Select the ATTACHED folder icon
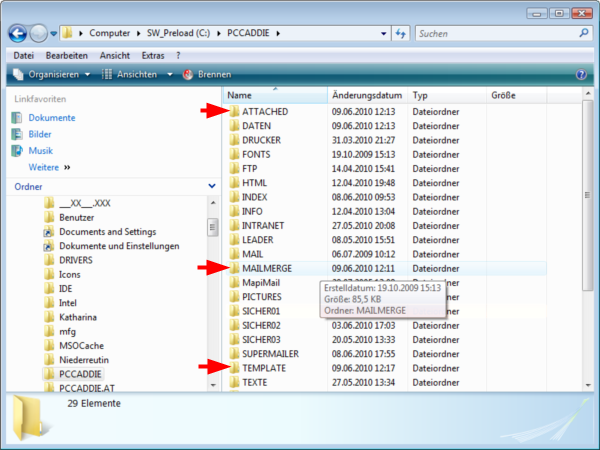The height and width of the screenshot is (450, 600). [x=234, y=111]
